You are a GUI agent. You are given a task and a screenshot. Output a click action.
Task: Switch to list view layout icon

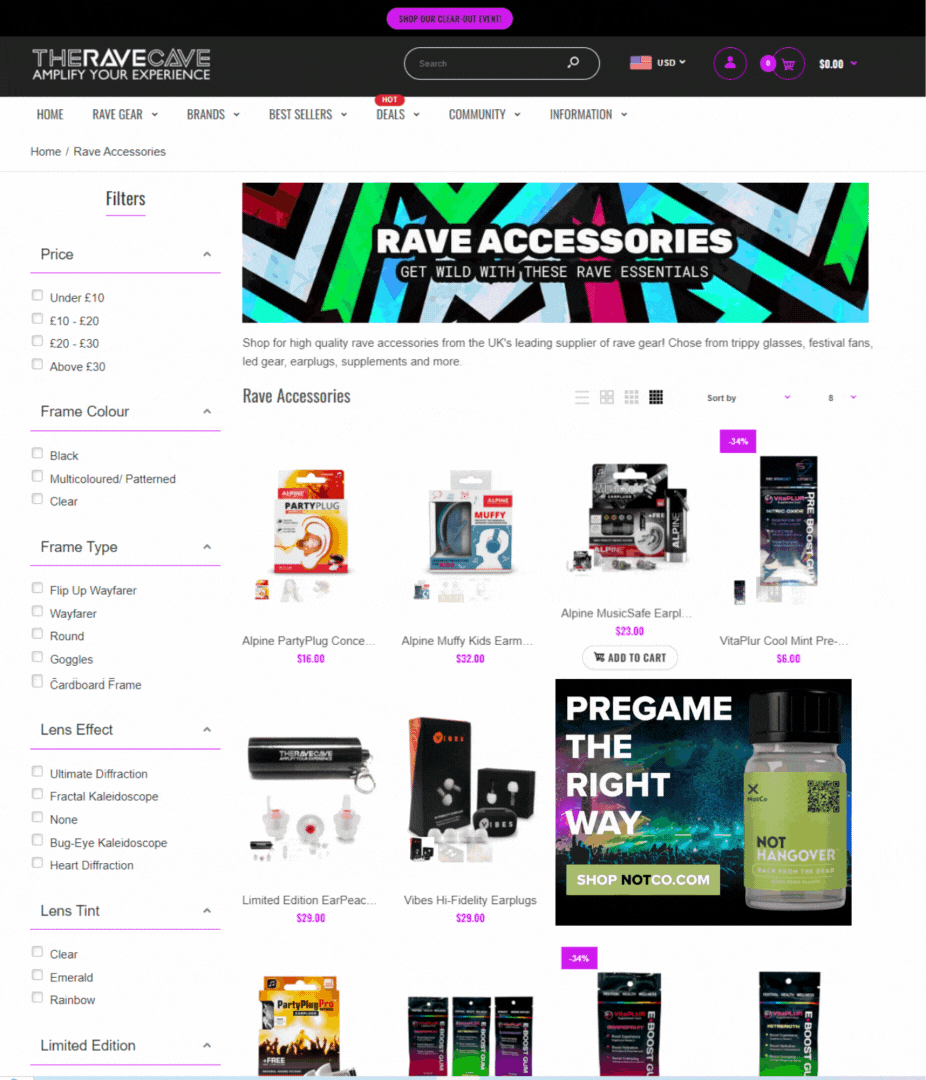coord(582,397)
